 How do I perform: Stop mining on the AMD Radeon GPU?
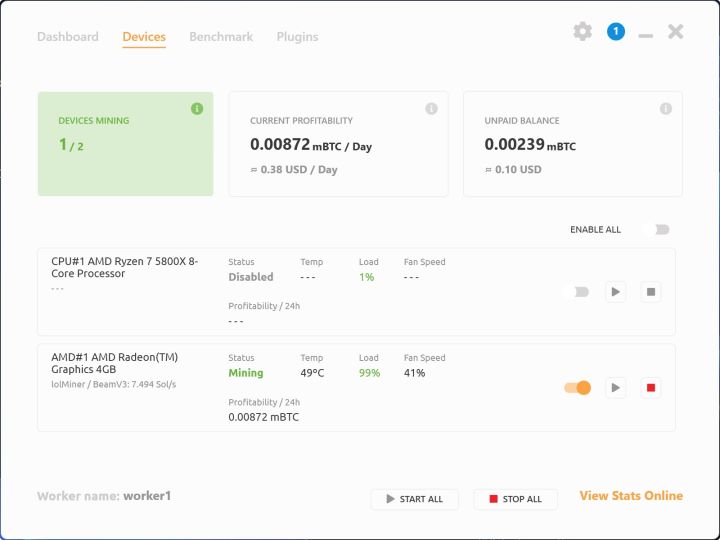(x=651, y=388)
